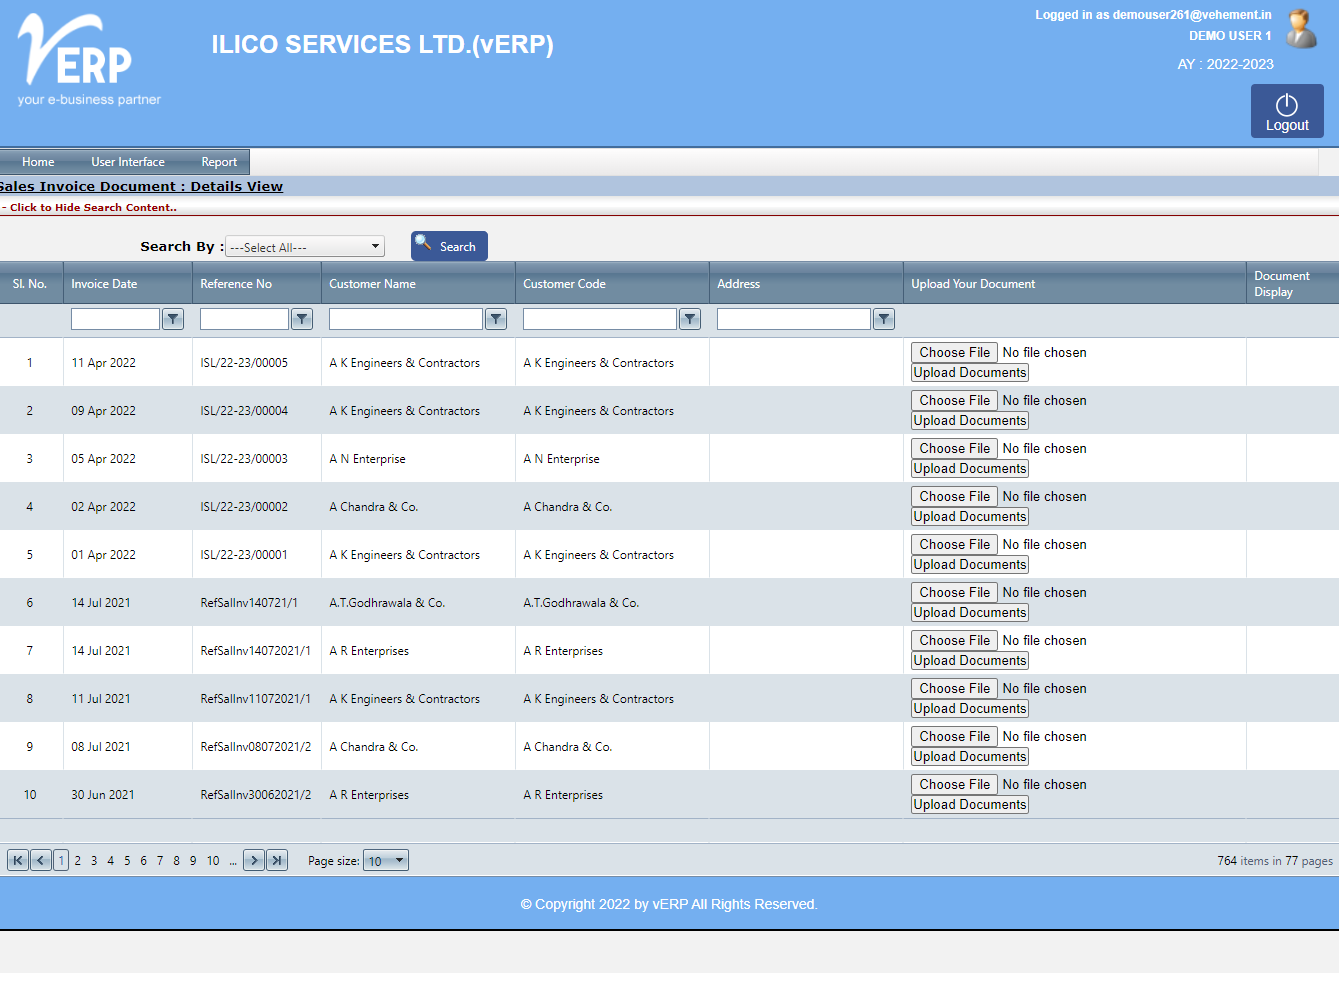
Task: Open the Page size dropdown
Action: [386, 860]
